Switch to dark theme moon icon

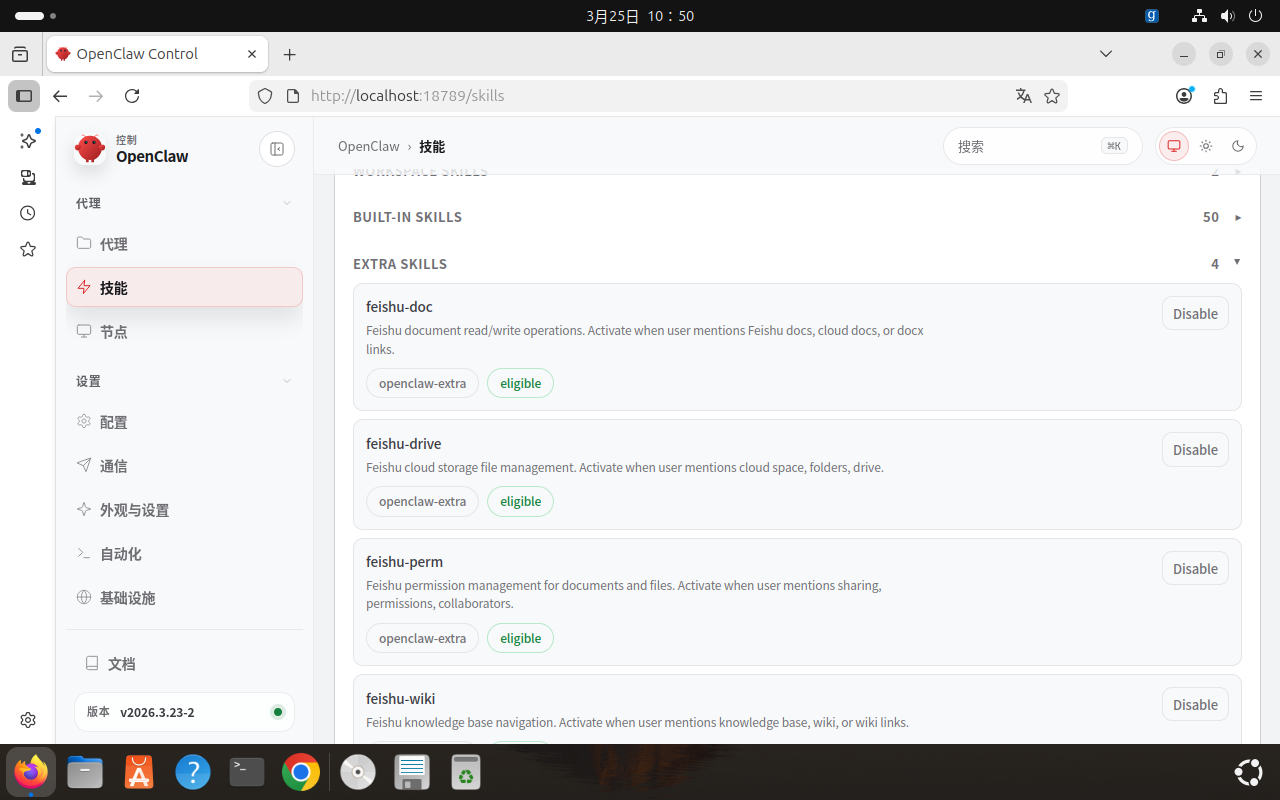(1238, 146)
